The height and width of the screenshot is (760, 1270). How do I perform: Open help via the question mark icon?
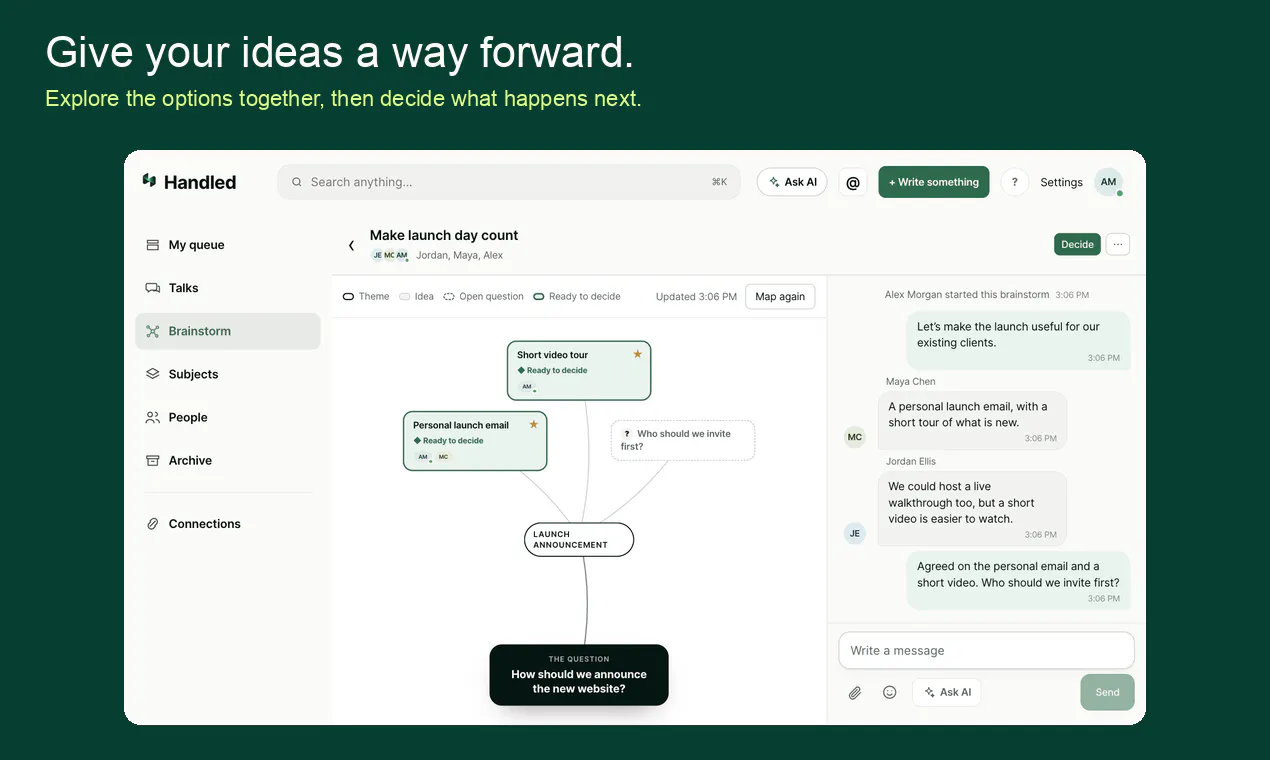coord(1014,182)
